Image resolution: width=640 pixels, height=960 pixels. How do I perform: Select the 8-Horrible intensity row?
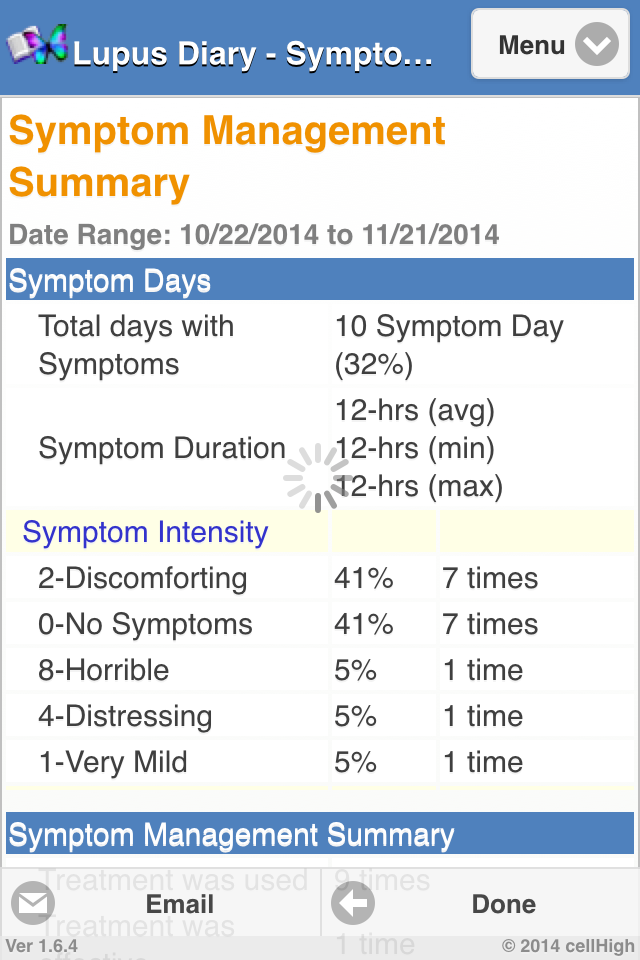point(104,670)
